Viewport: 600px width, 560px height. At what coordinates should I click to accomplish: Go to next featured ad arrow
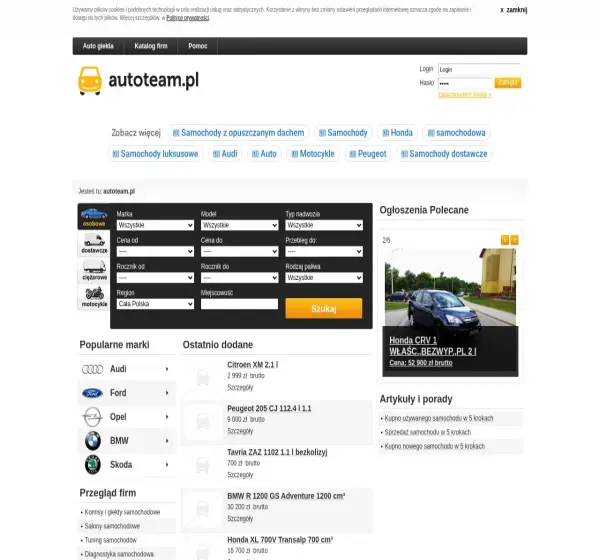(x=514, y=240)
